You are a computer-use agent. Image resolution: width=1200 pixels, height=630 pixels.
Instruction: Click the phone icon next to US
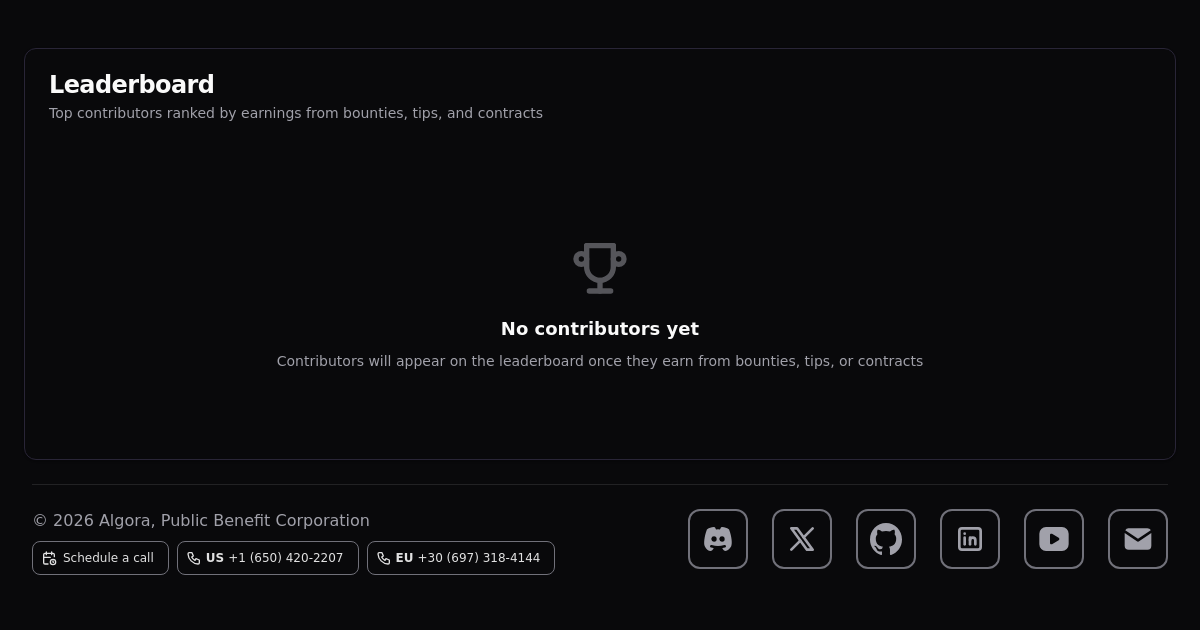pyautogui.click(x=194, y=558)
